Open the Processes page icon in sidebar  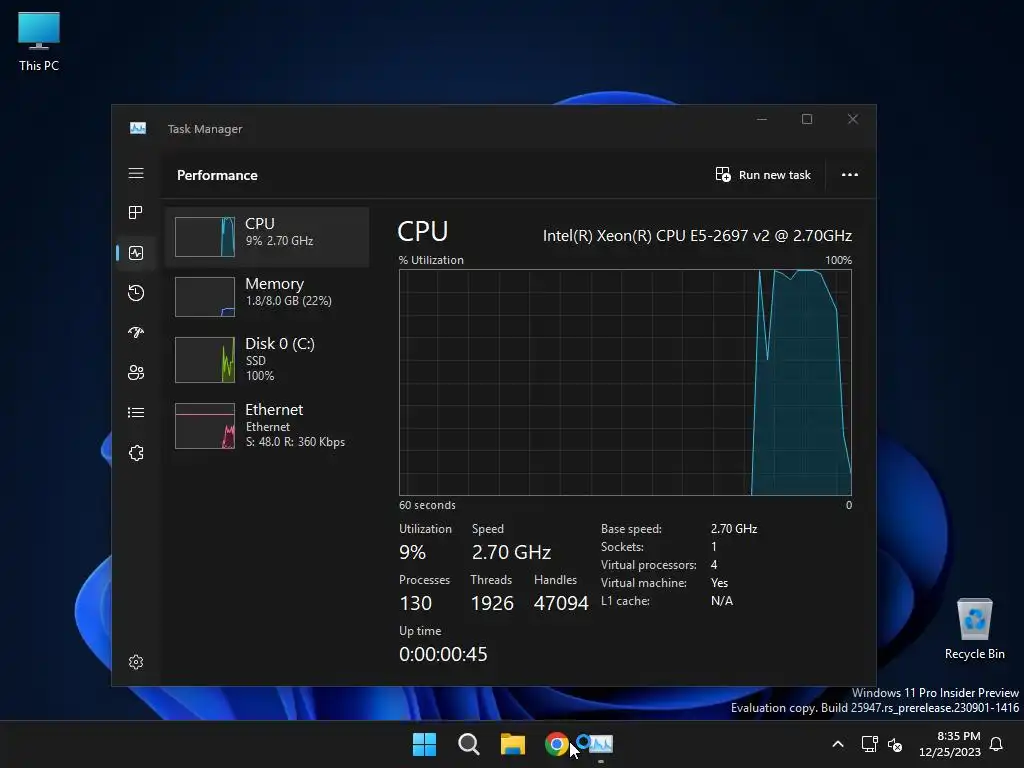(136, 212)
